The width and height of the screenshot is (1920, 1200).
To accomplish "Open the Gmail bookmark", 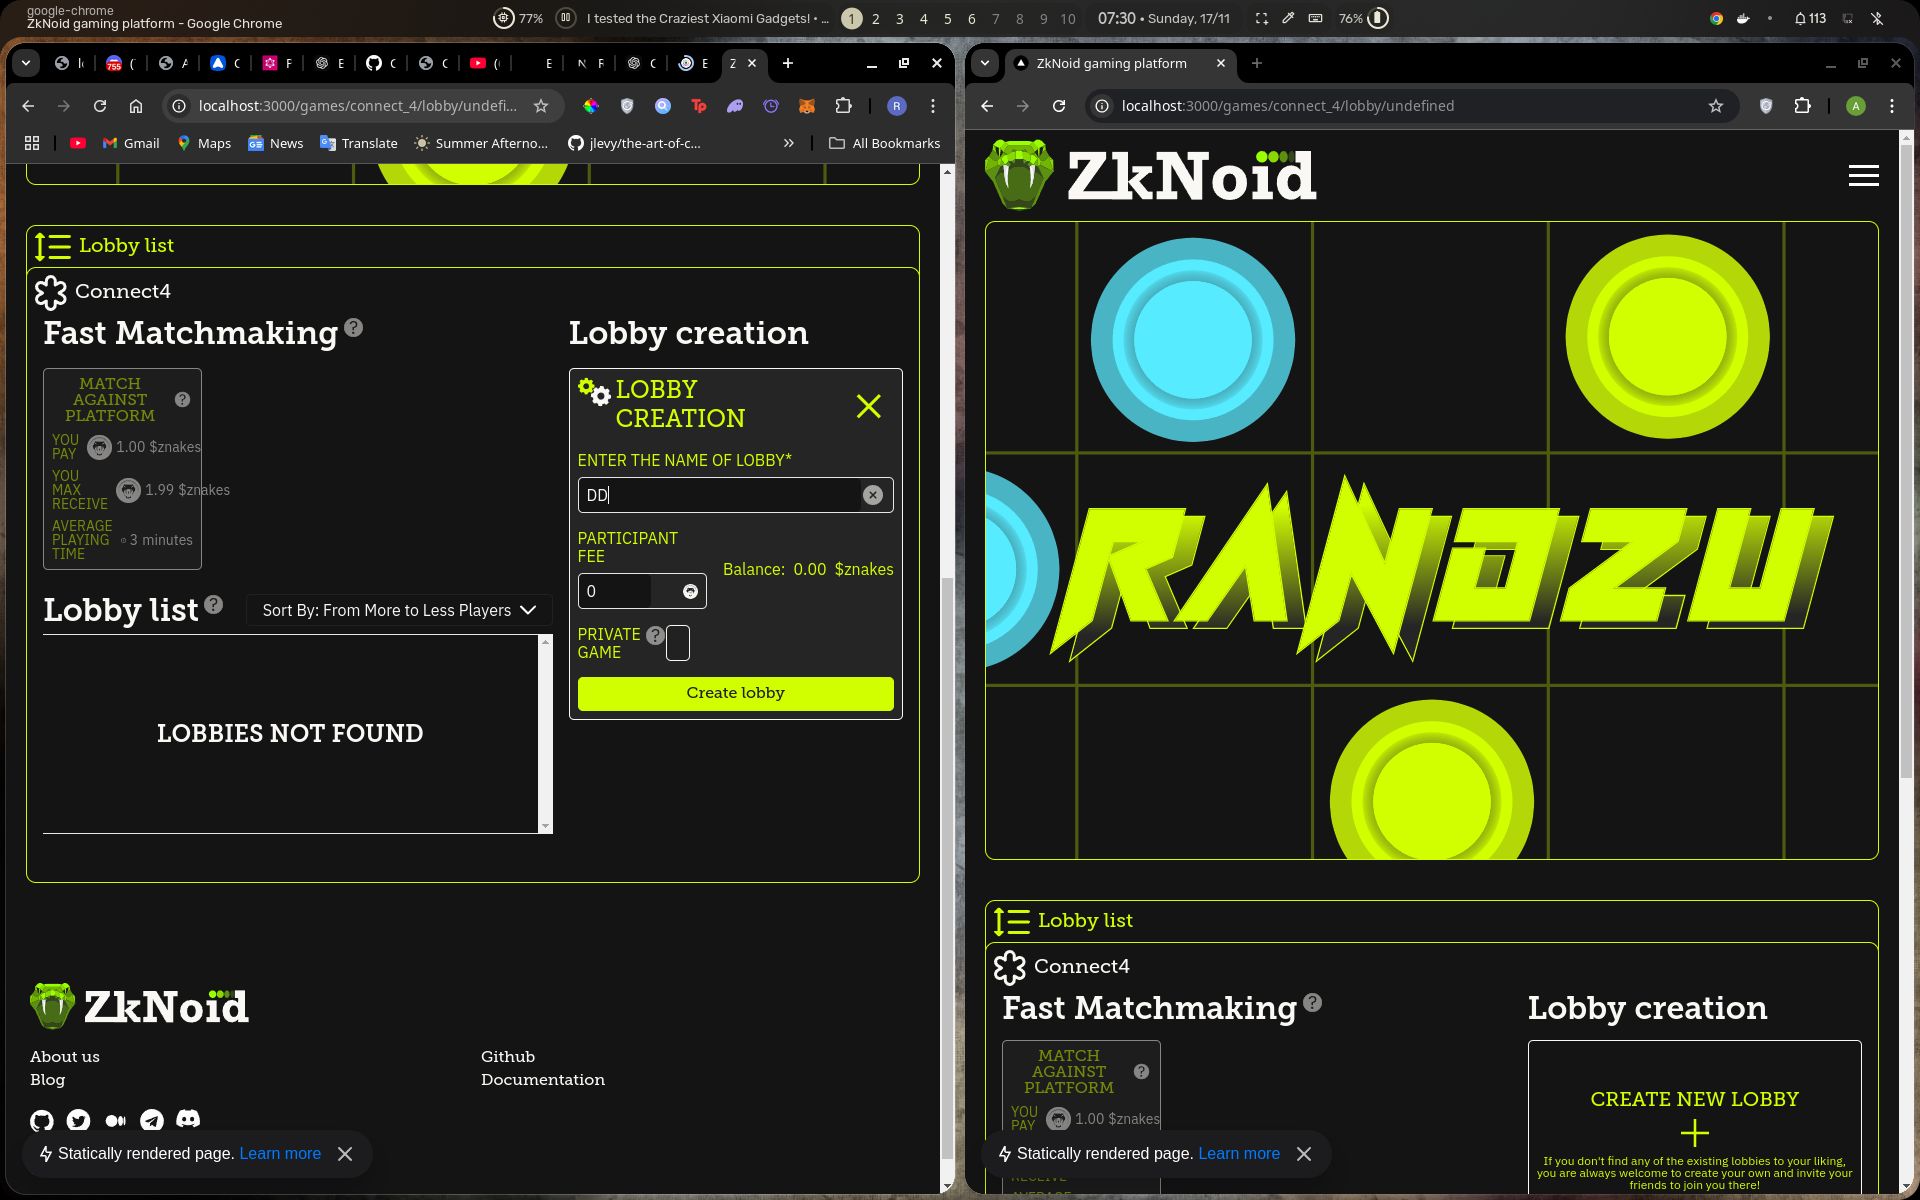I will point(131,143).
